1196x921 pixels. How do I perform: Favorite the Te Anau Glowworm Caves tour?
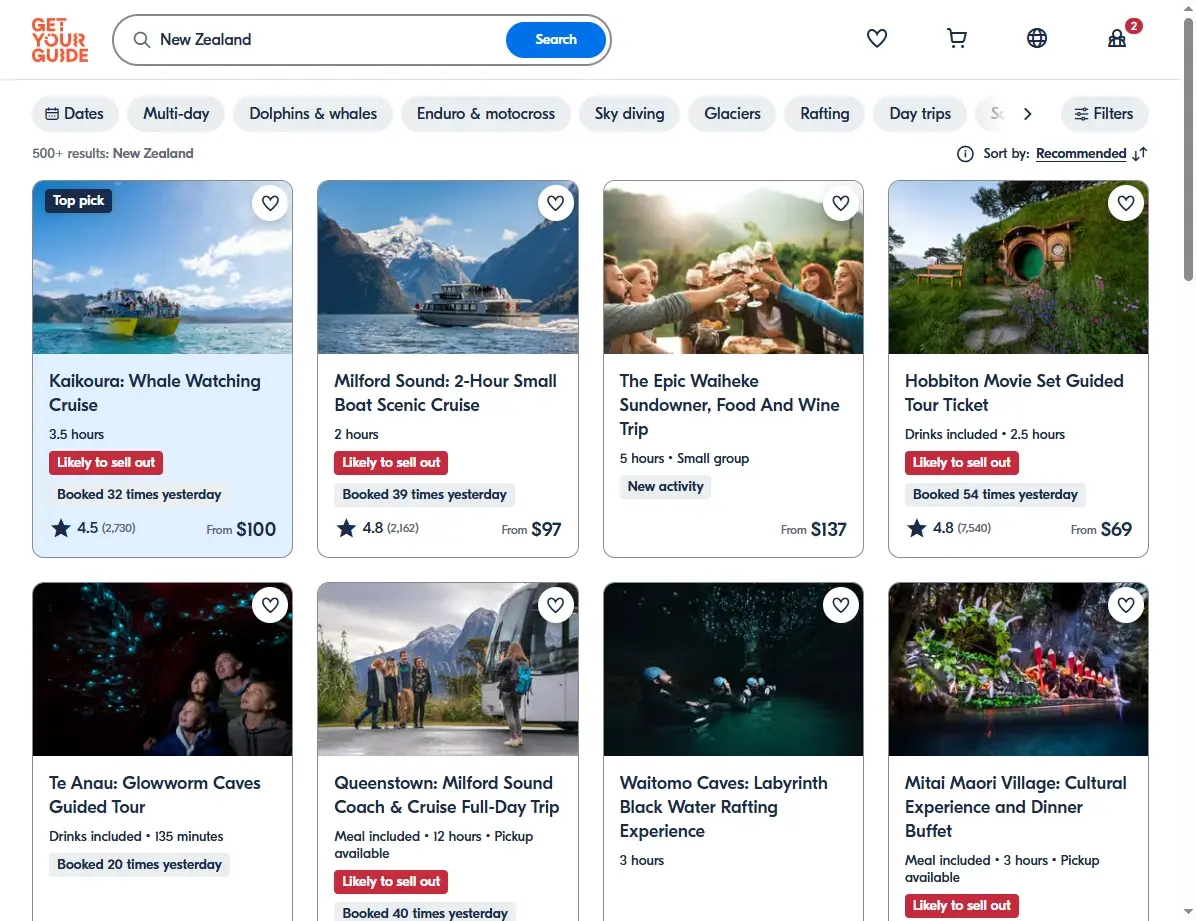[270, 605]
